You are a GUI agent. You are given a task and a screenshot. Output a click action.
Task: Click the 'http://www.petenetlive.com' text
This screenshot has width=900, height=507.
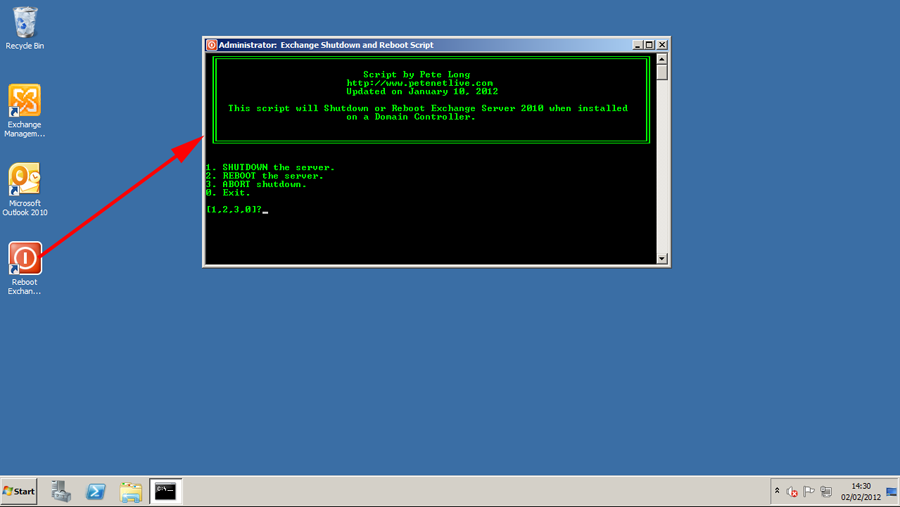point(420,83)
